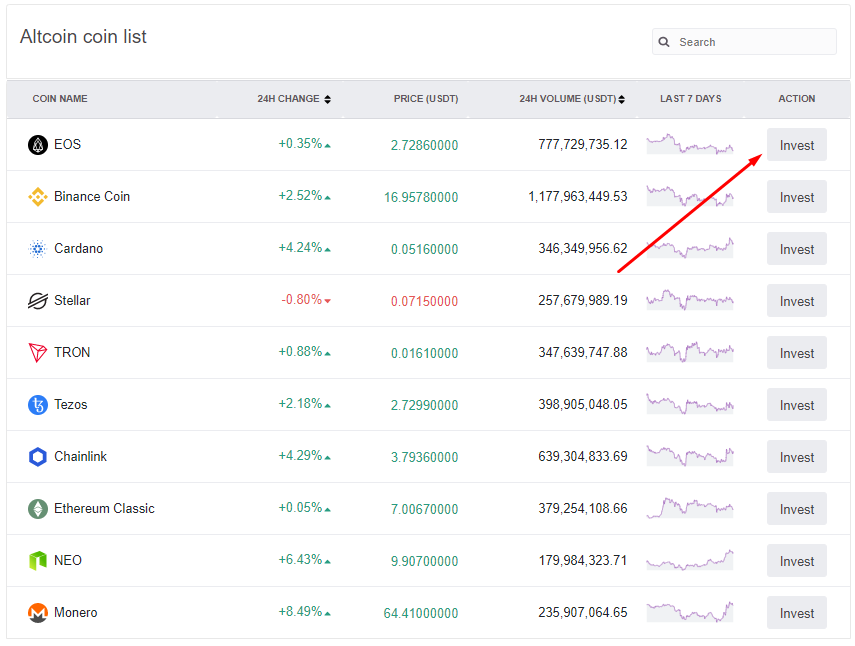855x646 pixels.
Task: Click the LAST 7 DAYS column header
Action: point(690,99)
